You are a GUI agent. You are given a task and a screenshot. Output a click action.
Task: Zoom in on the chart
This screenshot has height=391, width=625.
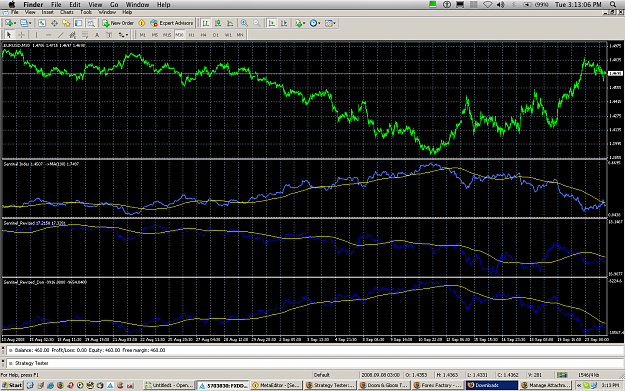tap(244, 23)
